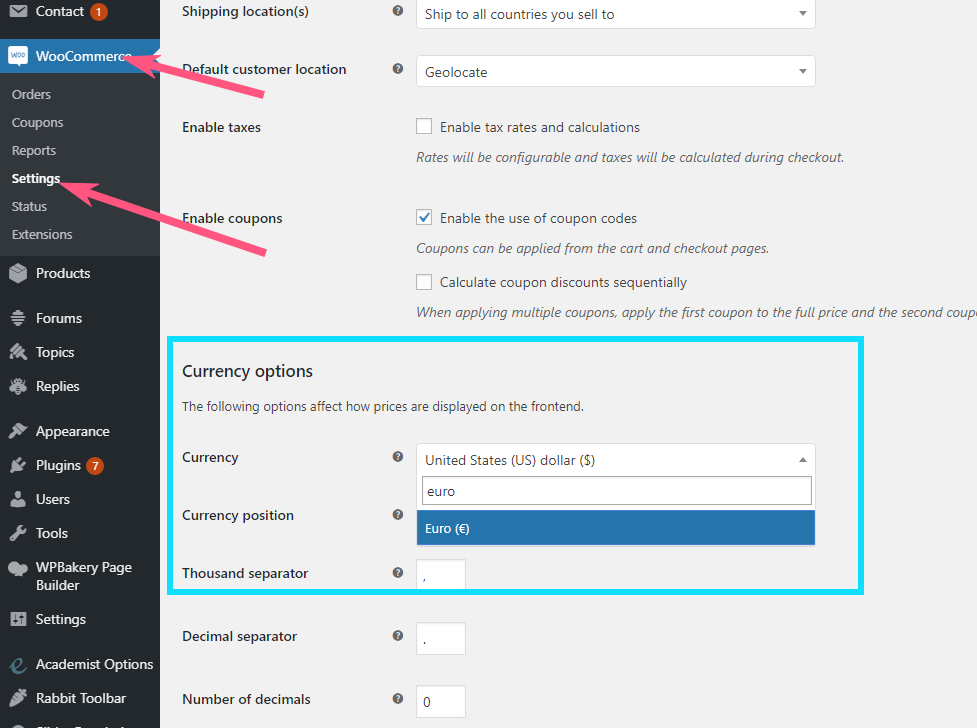Click the Plugins update count badge
Image resolution: width=977 pixels, height=728 pixels.
click(x=95, y=466)
